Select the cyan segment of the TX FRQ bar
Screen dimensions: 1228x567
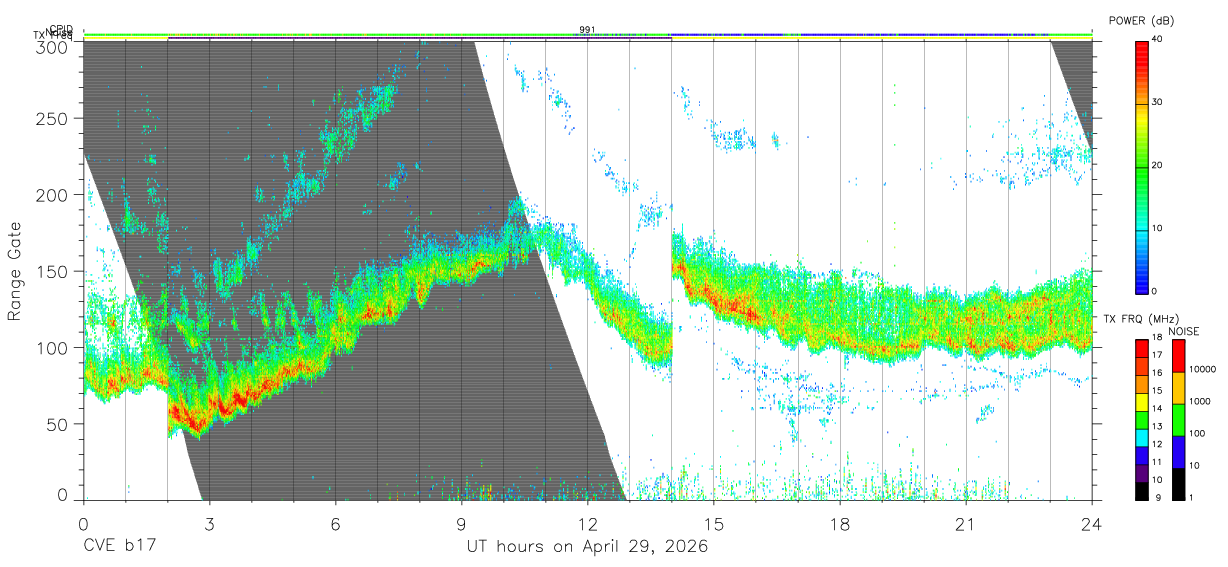(1142, 438)
